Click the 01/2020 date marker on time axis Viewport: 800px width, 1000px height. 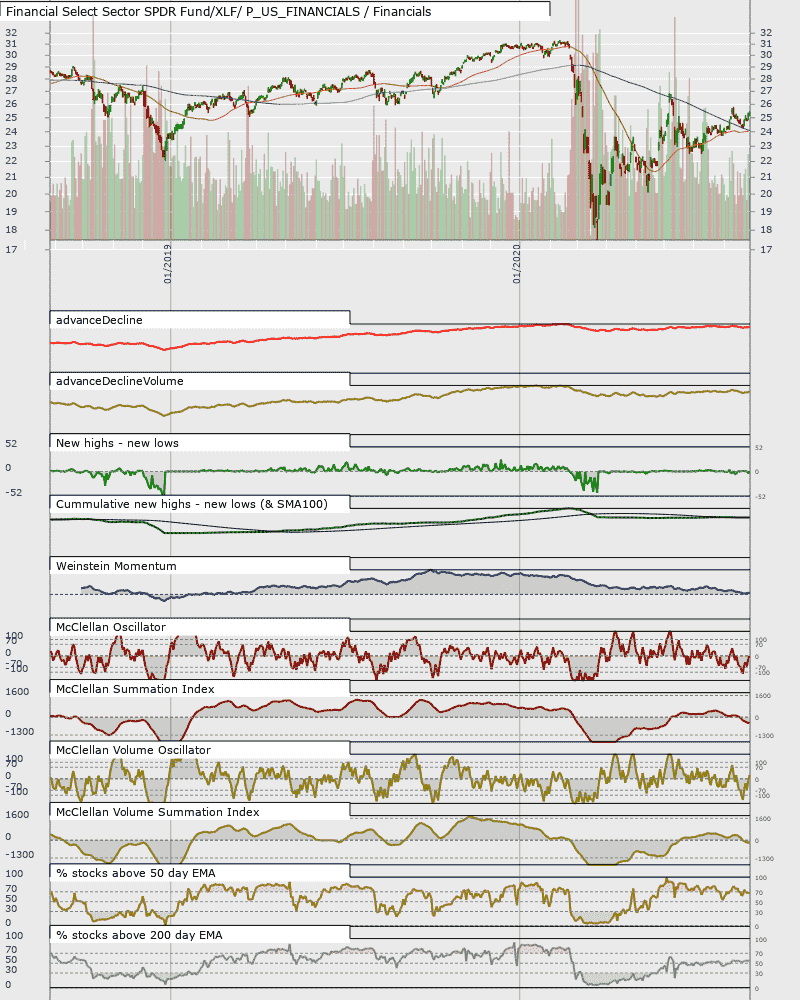(x=517, y=263)
